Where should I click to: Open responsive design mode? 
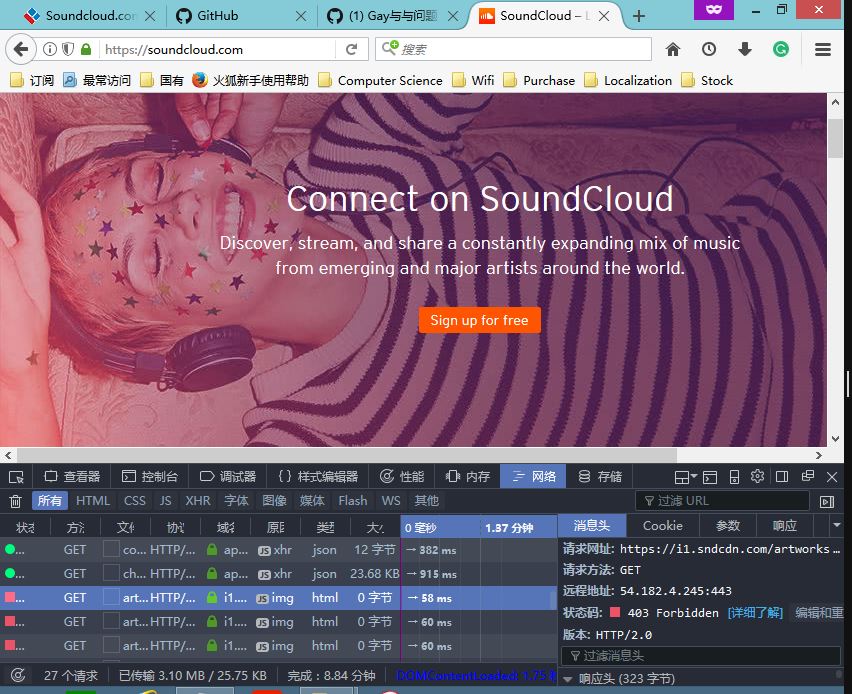733,476
